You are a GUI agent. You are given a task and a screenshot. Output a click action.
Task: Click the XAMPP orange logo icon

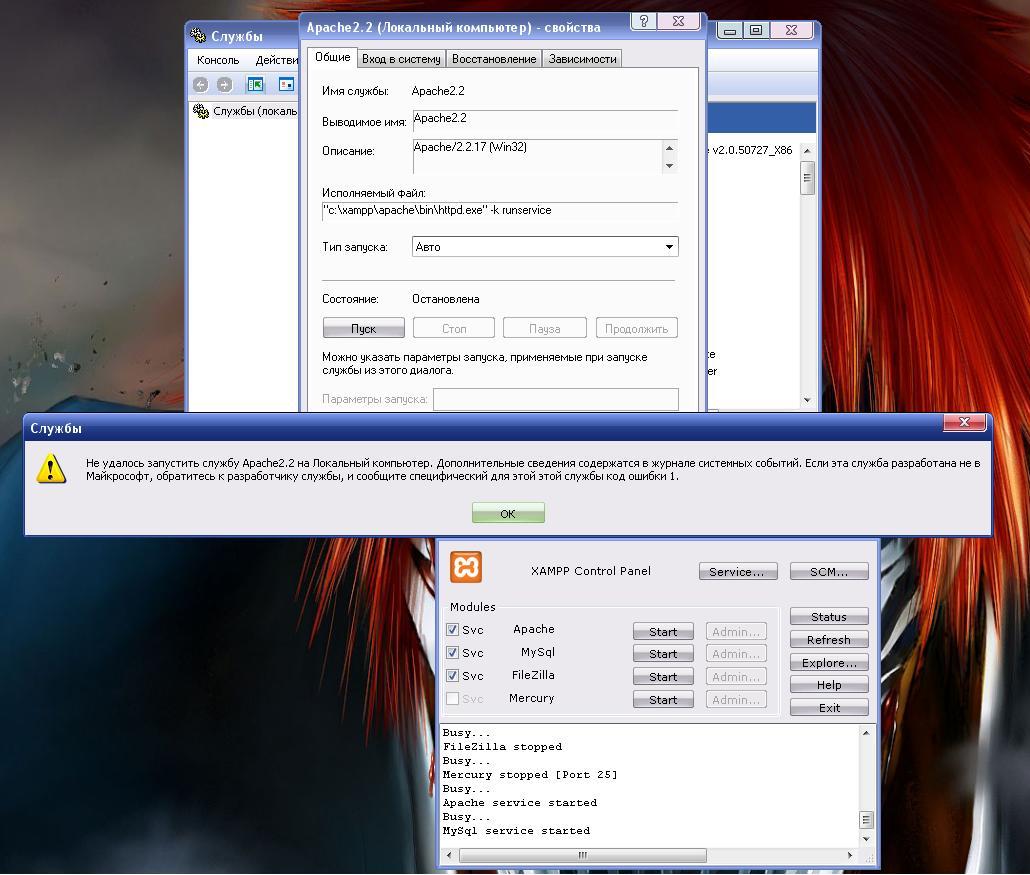[466, 567]
